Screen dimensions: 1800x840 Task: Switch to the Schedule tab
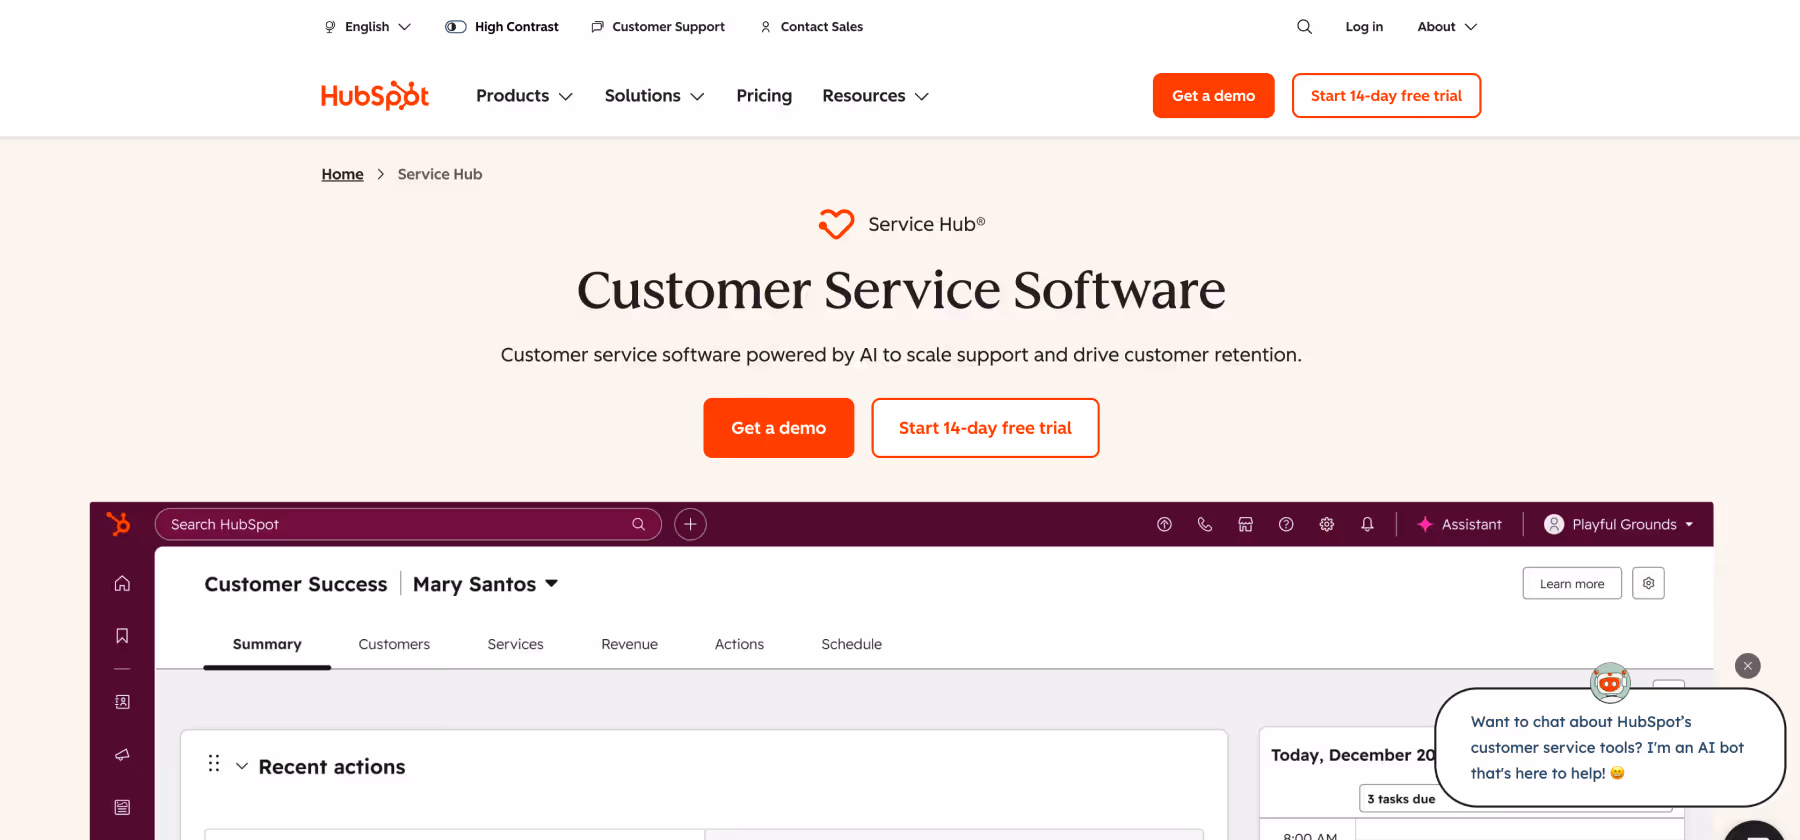[x=851, y=644]
